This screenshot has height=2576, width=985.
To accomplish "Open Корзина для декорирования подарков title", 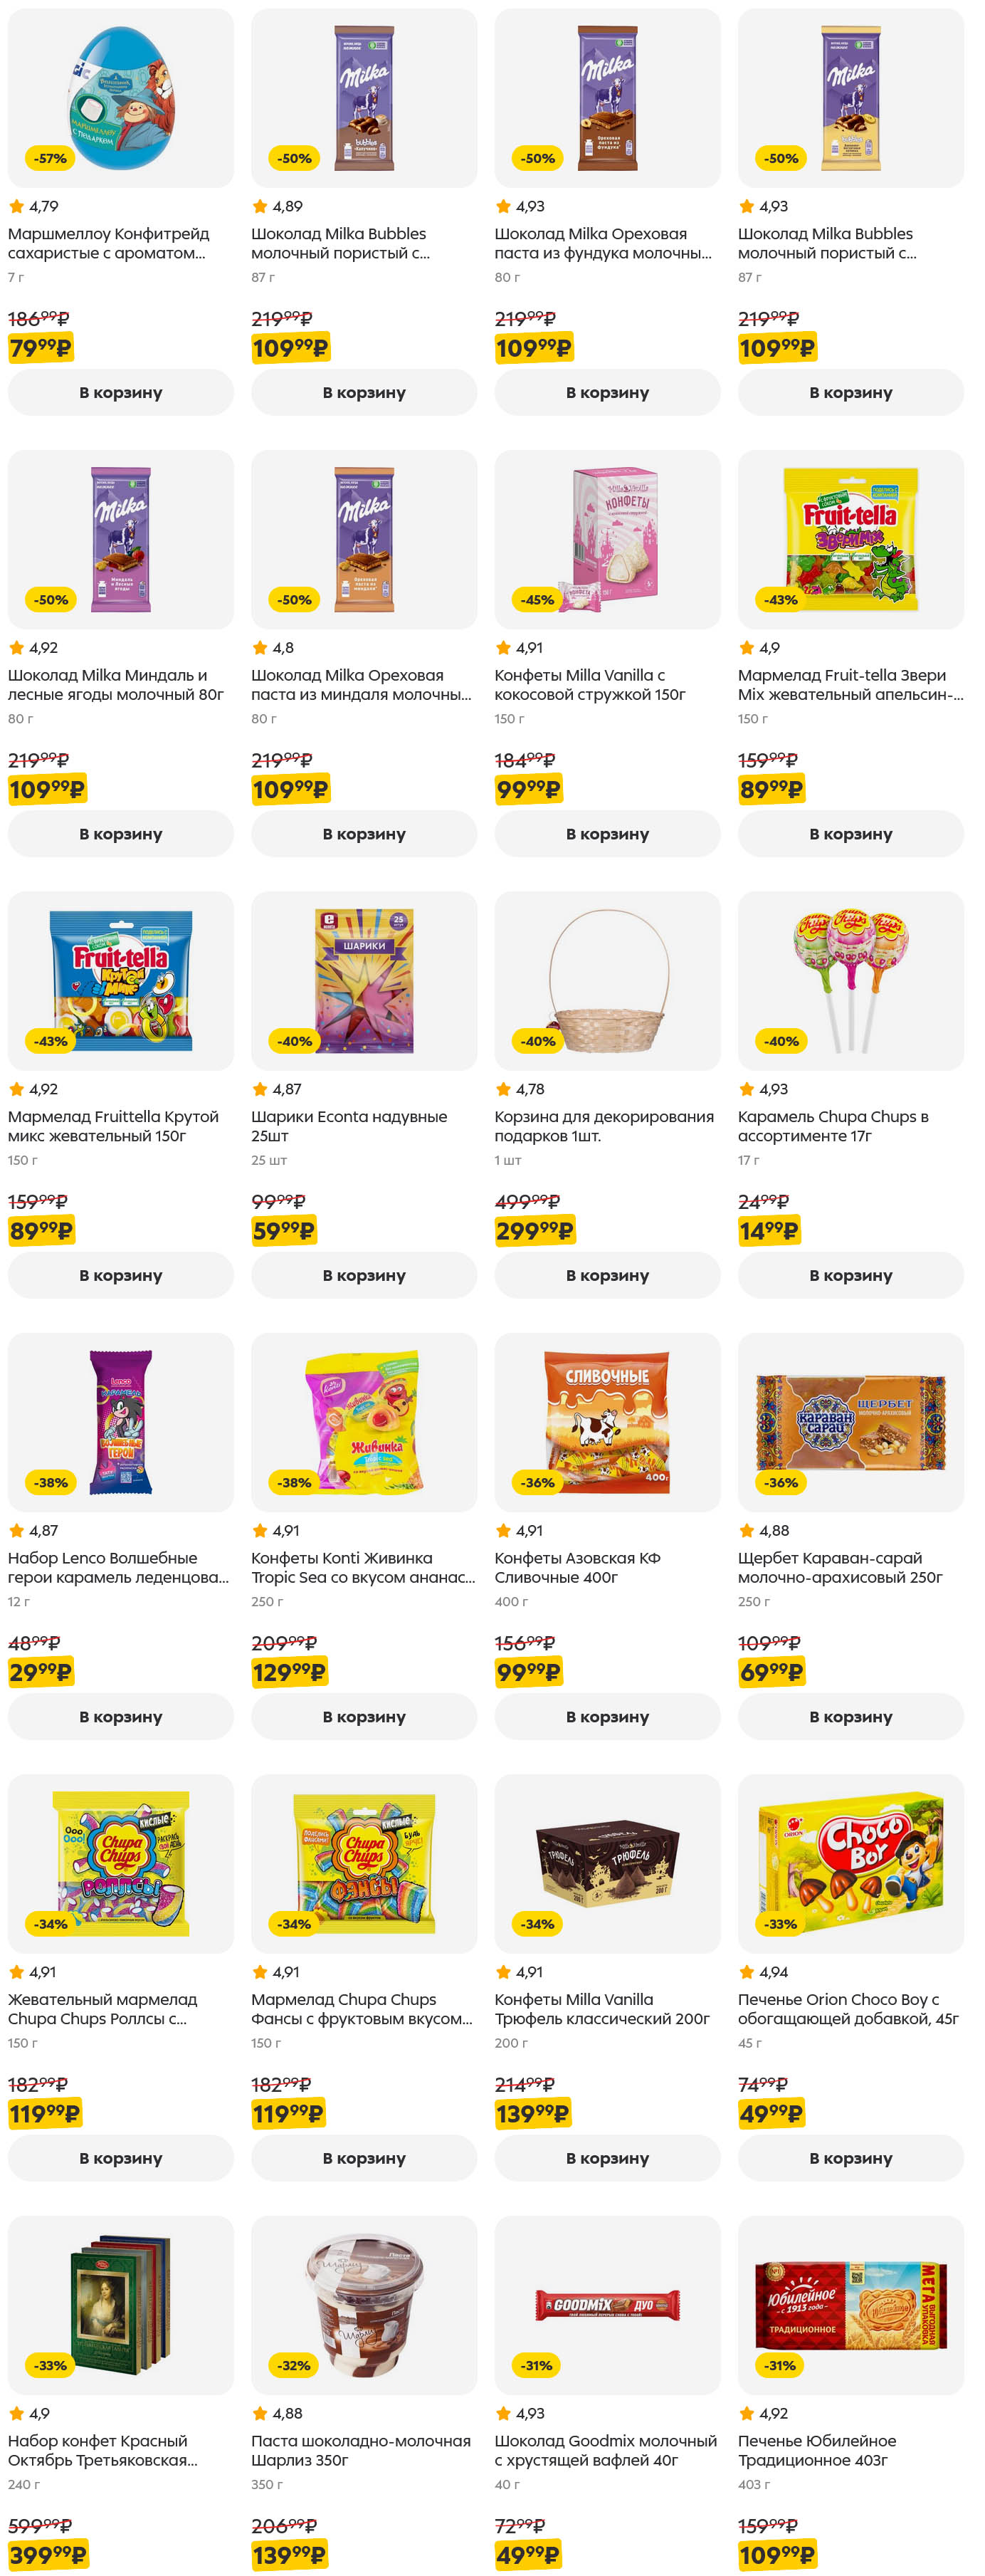I will (603, 1126).
